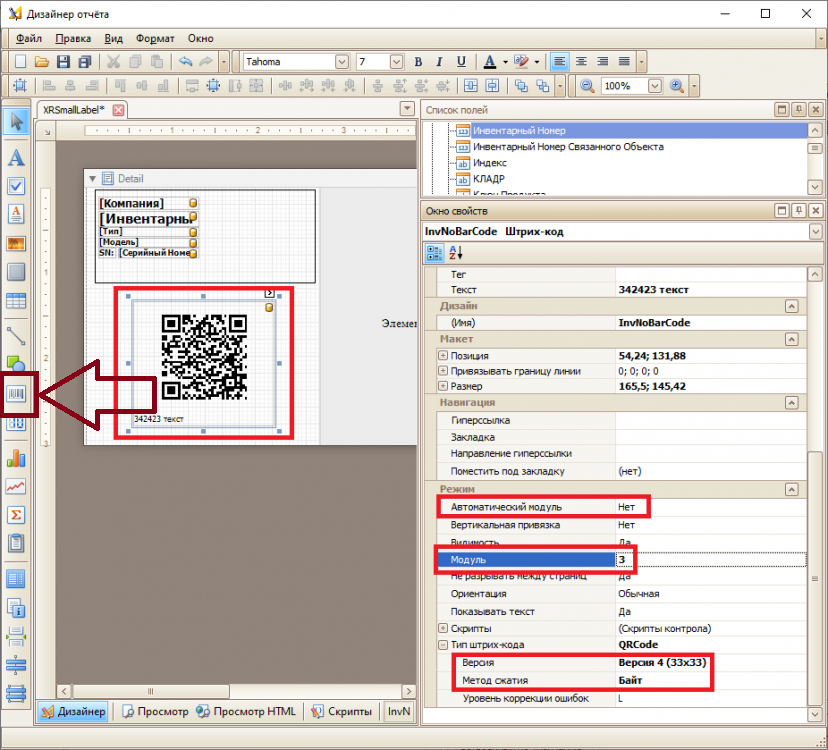Collapse the Detail band triangle
Image resolution: width=828 pixels, height=750 pixels.
pyautogui.click(x=92, y=179)
